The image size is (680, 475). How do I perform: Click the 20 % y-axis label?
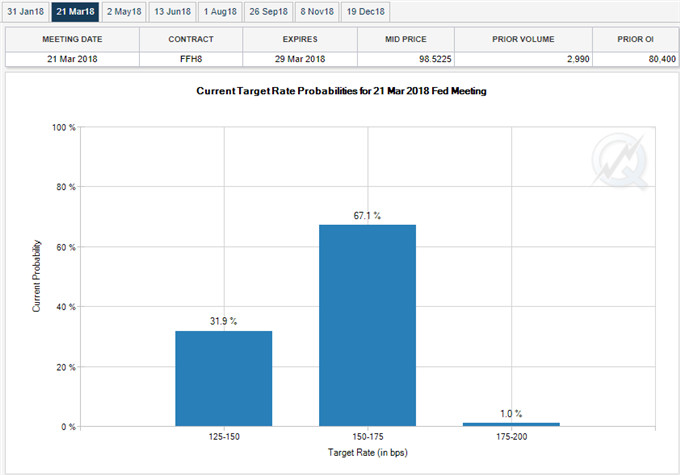click(66, 367)
